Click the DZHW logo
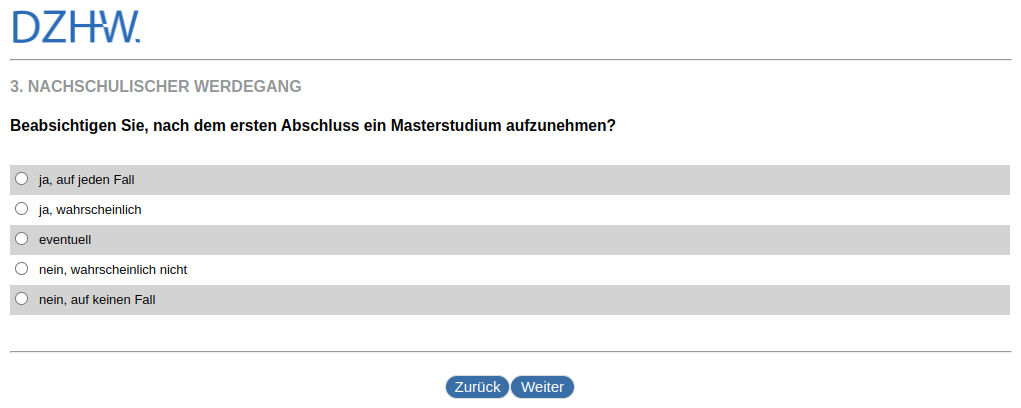This screenshot has width=1021, height=408. 76,27
